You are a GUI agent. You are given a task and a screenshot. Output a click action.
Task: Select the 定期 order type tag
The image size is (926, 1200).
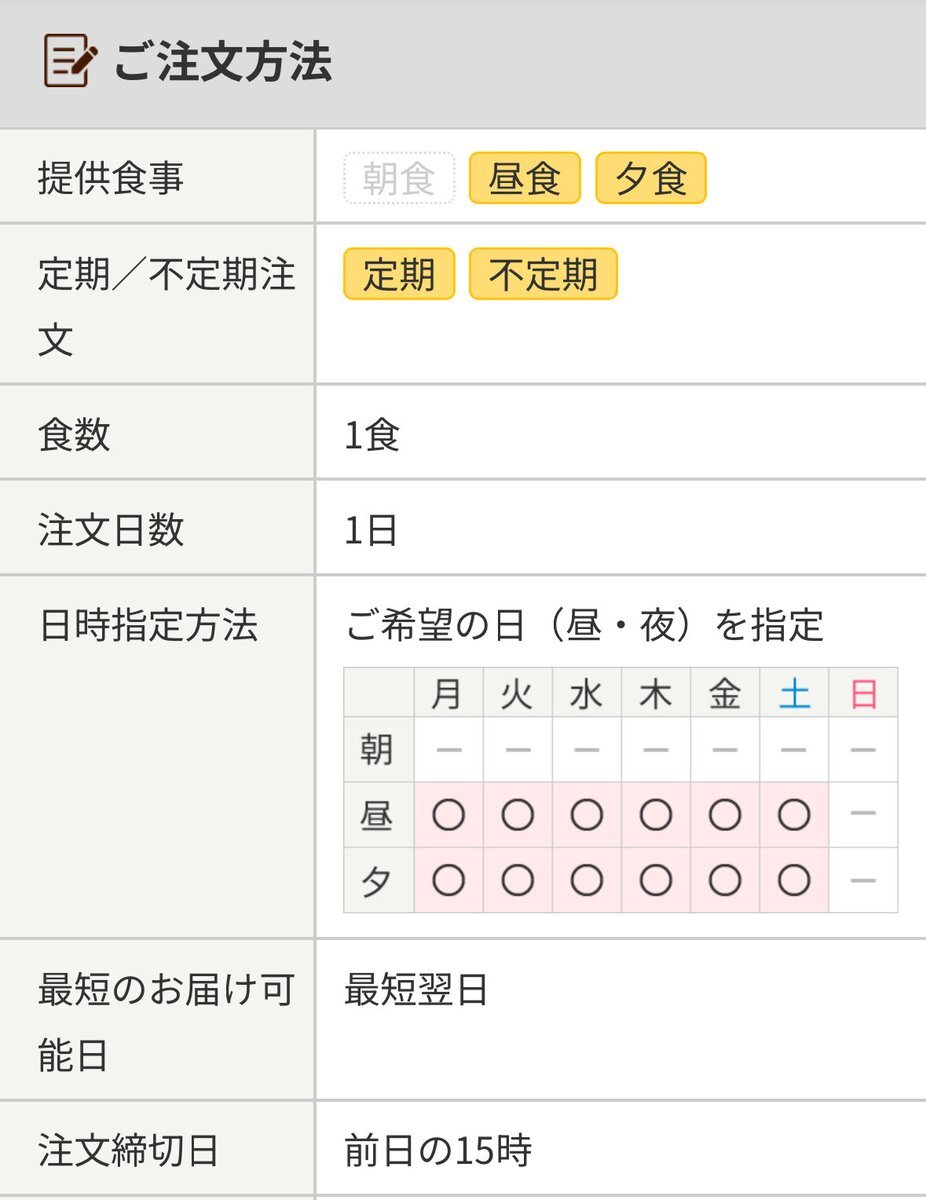tap(399, 275)
